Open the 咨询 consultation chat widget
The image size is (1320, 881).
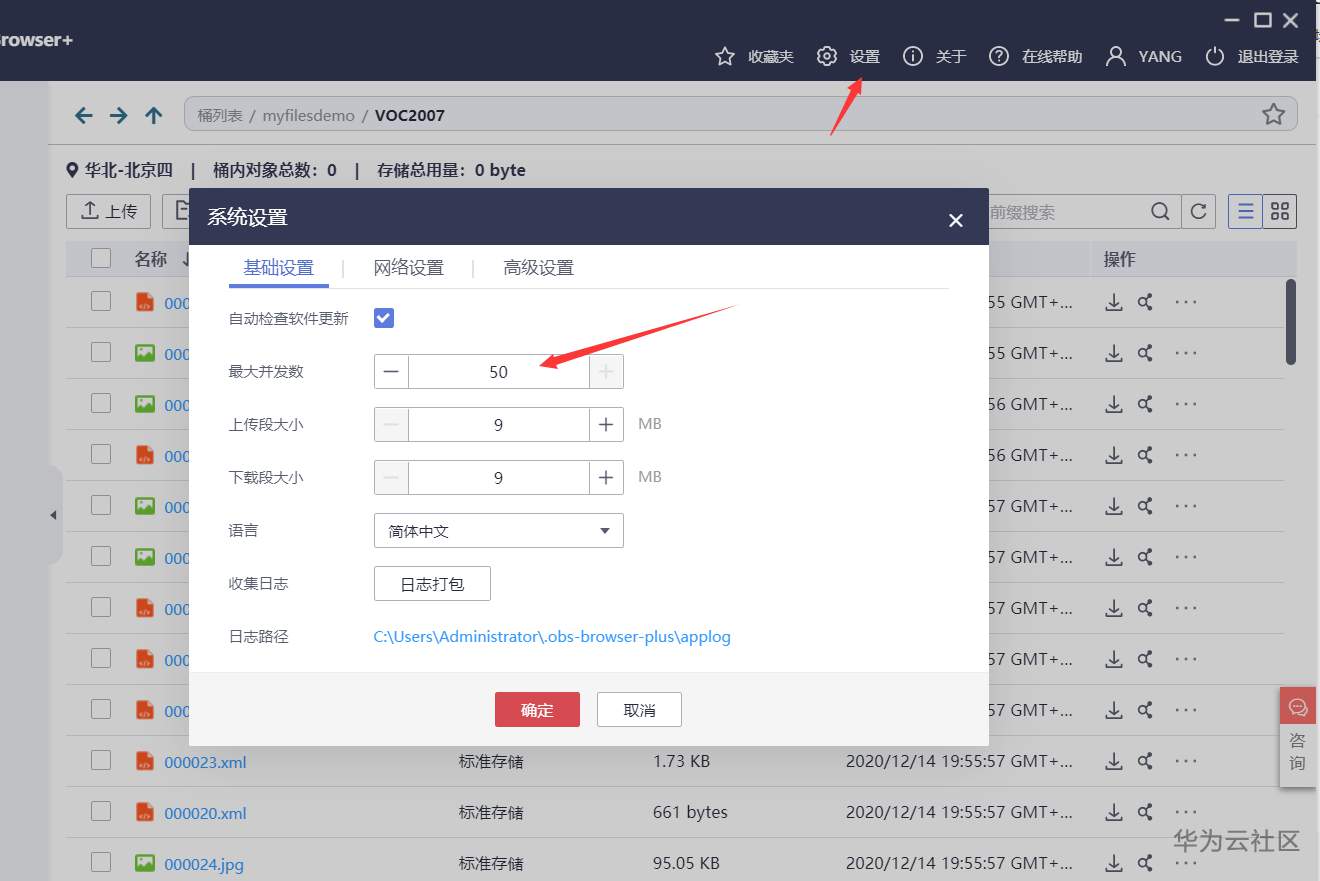(x=1297, y=737)
